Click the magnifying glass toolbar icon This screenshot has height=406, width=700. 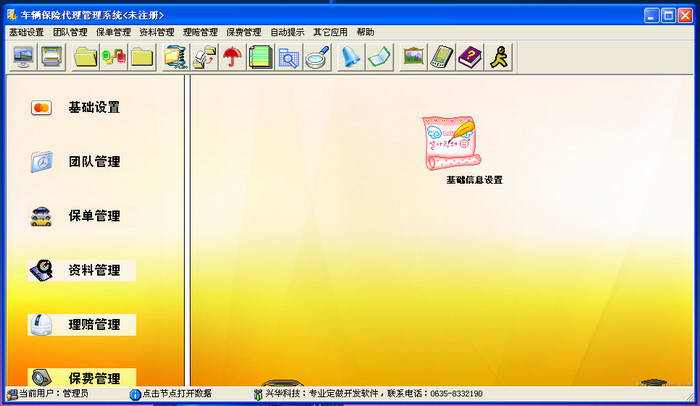317,57
